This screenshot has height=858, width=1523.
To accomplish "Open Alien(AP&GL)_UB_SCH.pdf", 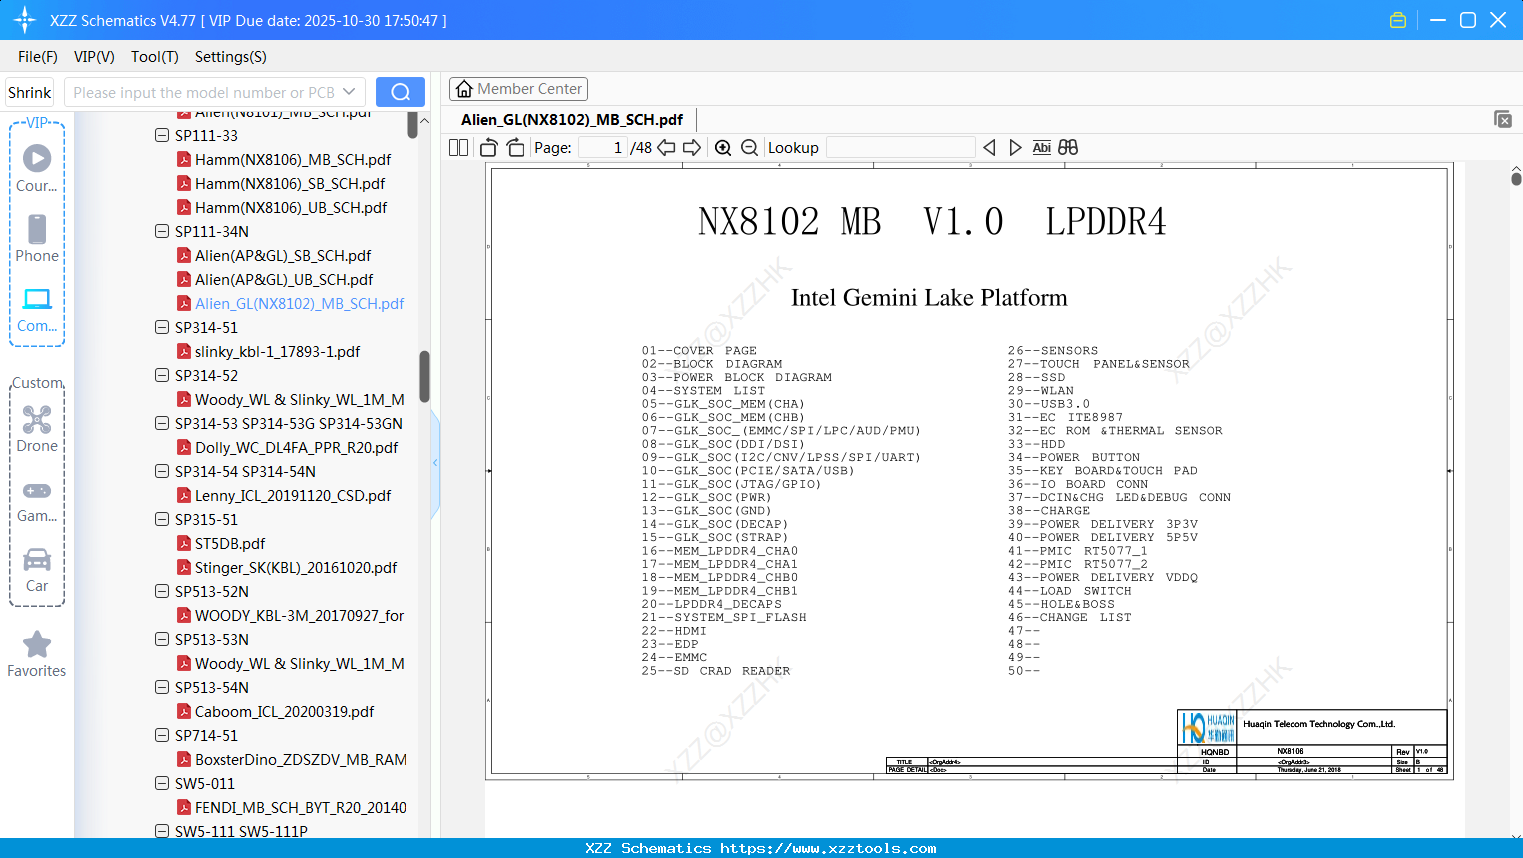I will 284,279.
